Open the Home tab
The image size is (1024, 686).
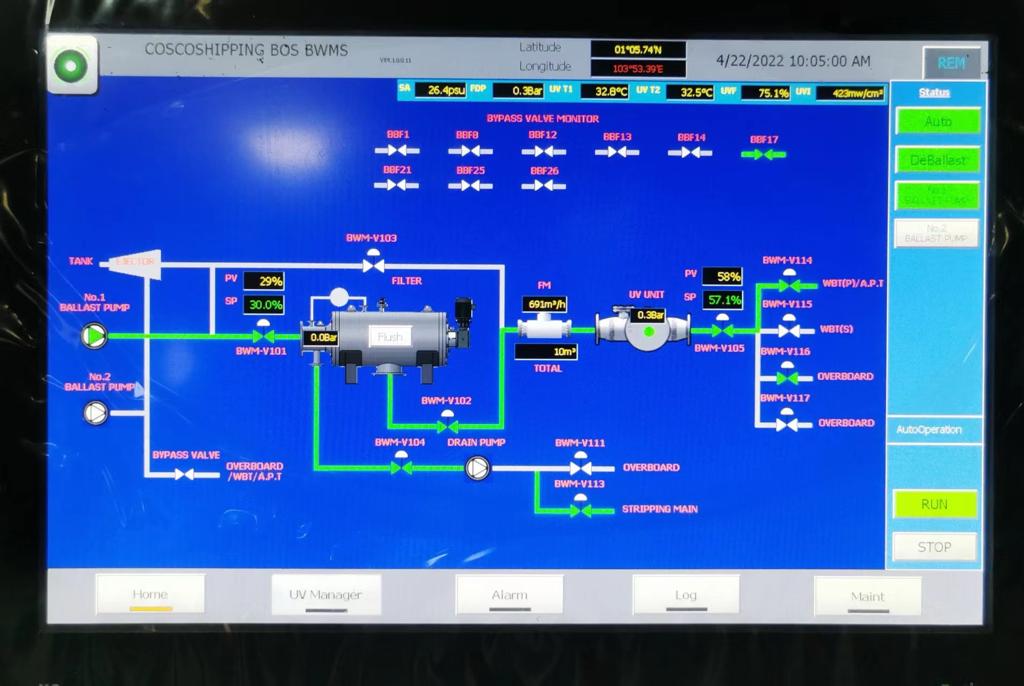pos(150,595)
